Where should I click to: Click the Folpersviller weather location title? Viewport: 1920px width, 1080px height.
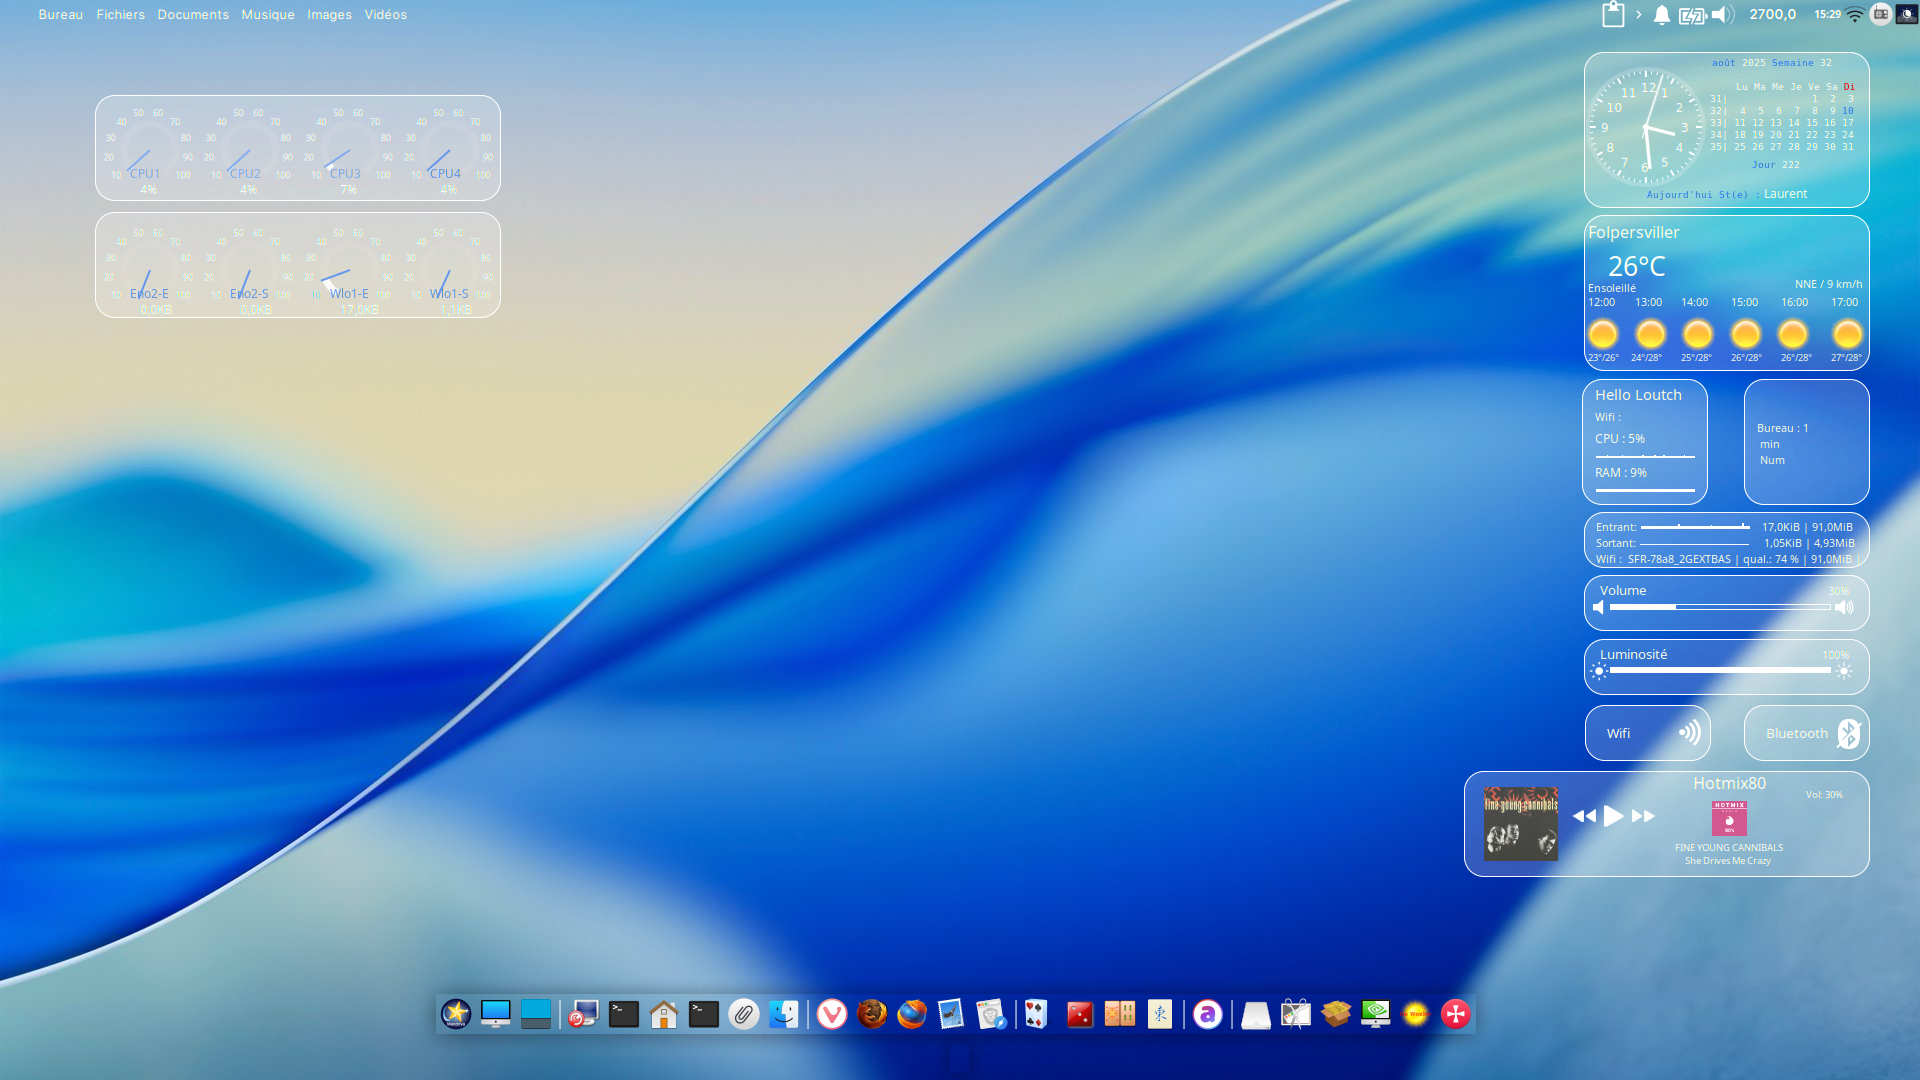click(x=1634, y=232)
